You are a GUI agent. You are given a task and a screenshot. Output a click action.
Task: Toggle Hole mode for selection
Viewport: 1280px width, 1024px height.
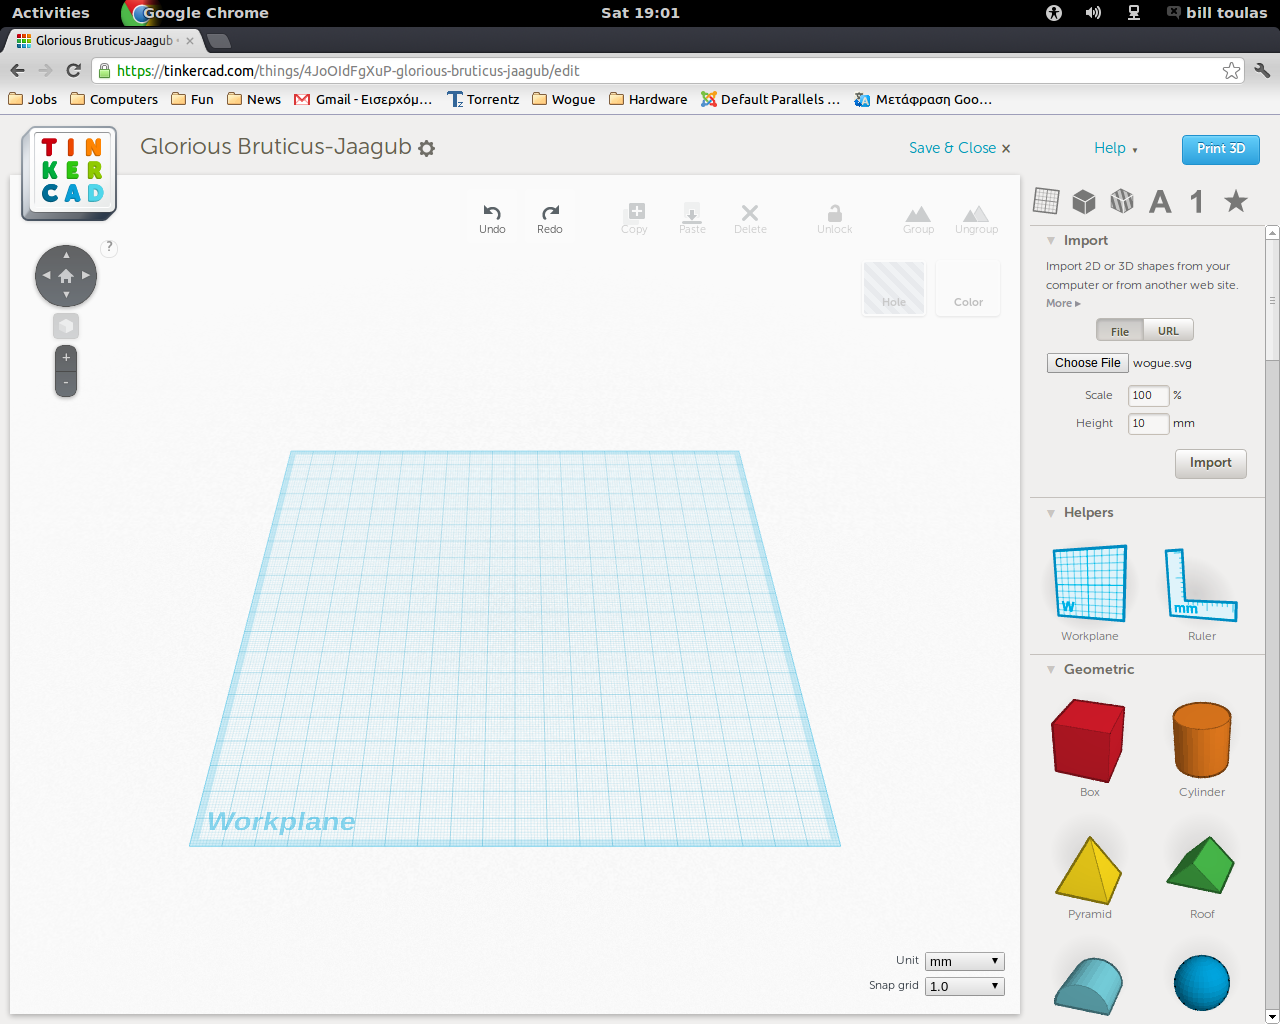click(893, 289)
